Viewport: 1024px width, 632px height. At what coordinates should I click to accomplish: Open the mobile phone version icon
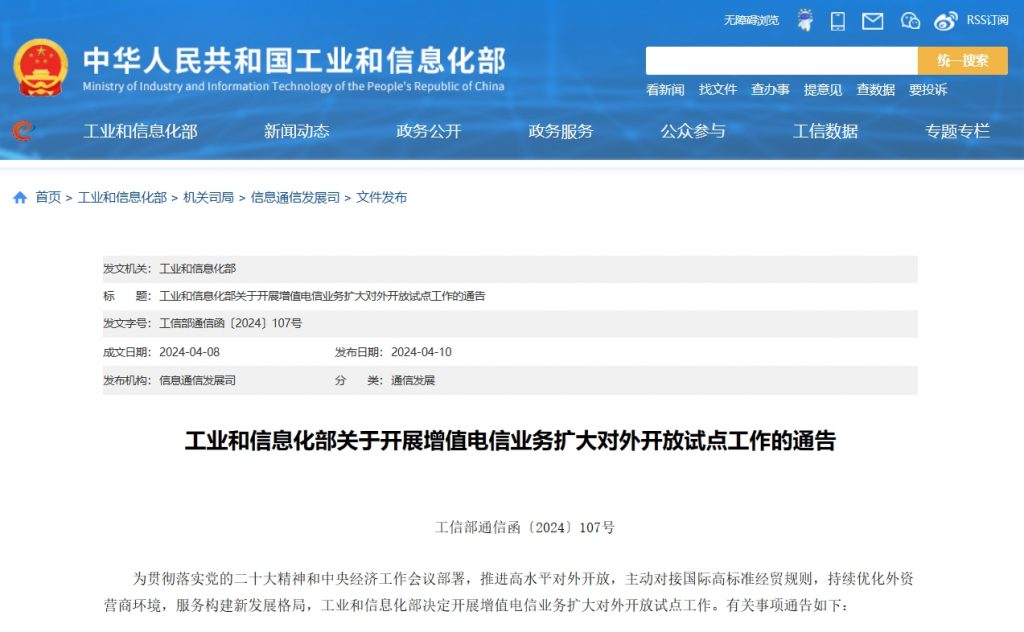tap(838, 20)
